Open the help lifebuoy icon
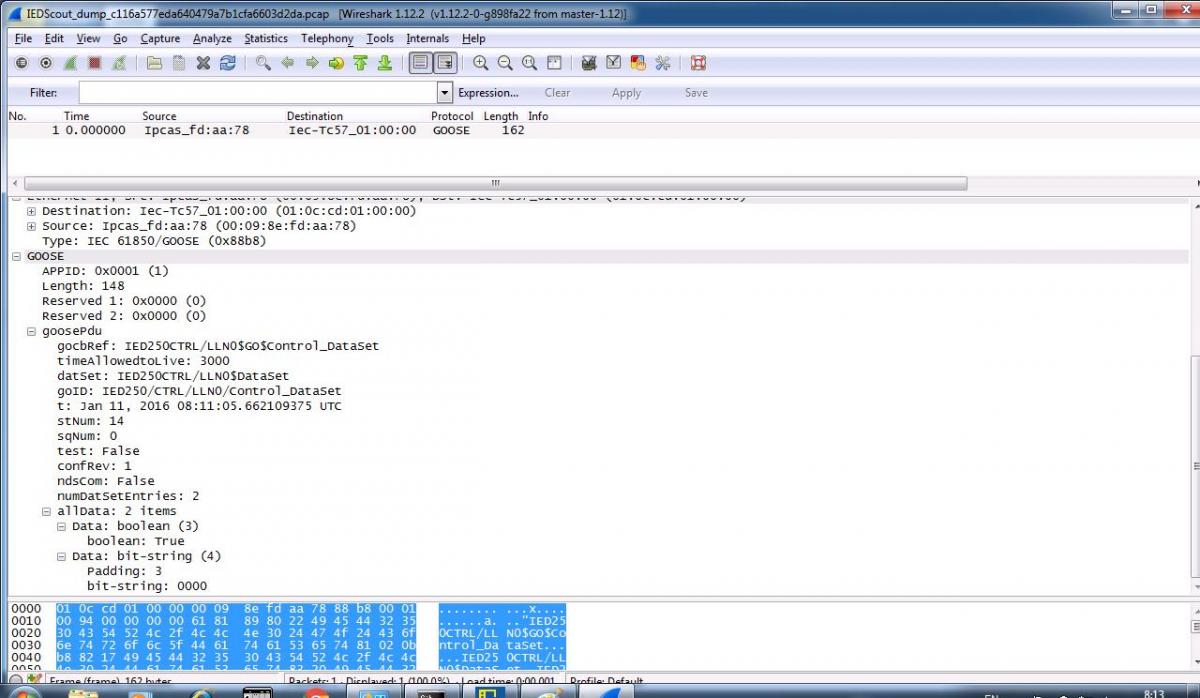Screen dimensions: 1200x698 (698, 63)
